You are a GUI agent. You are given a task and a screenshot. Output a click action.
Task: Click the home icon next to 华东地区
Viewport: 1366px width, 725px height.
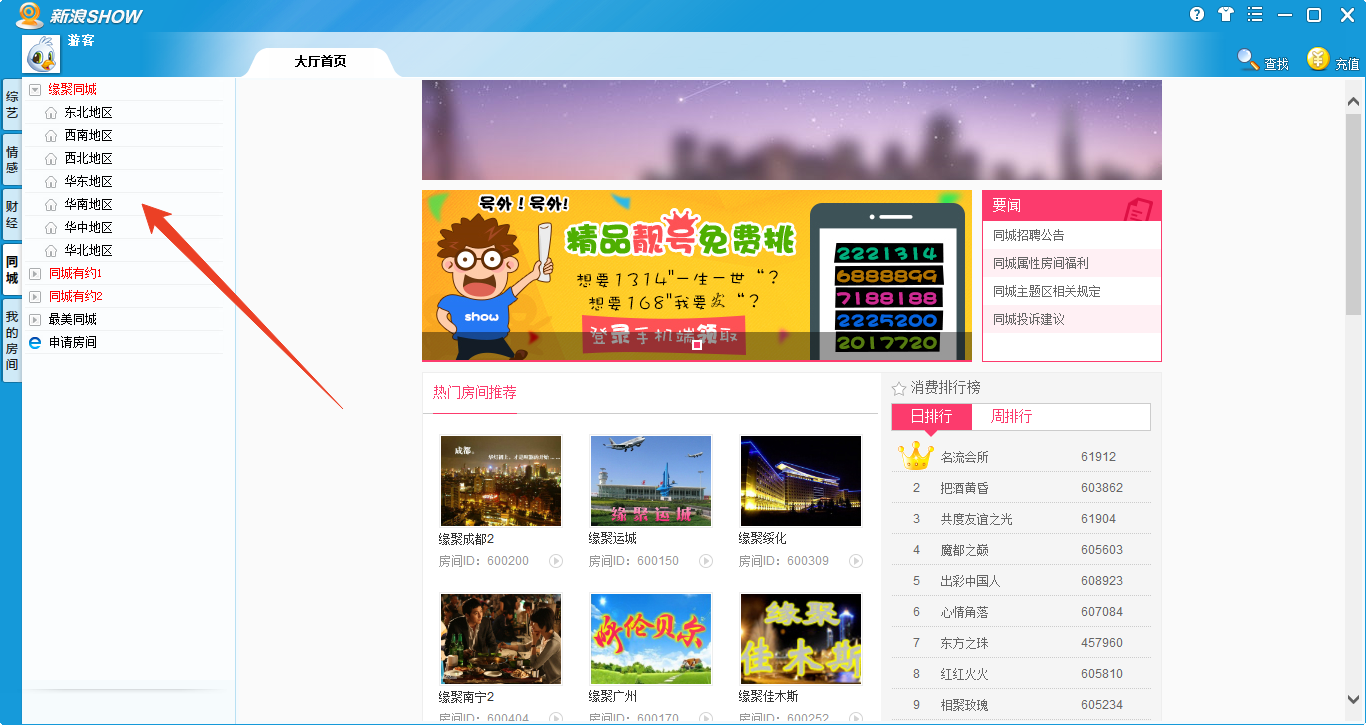[50, 180]
